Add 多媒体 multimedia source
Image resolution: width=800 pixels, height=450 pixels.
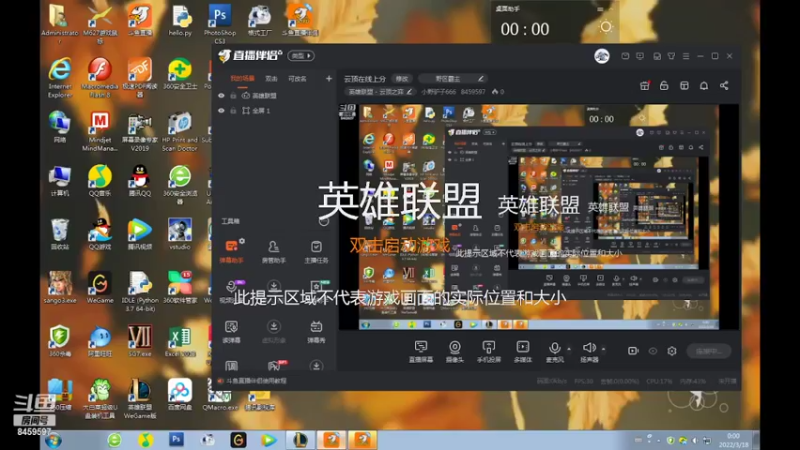(522, 351)
